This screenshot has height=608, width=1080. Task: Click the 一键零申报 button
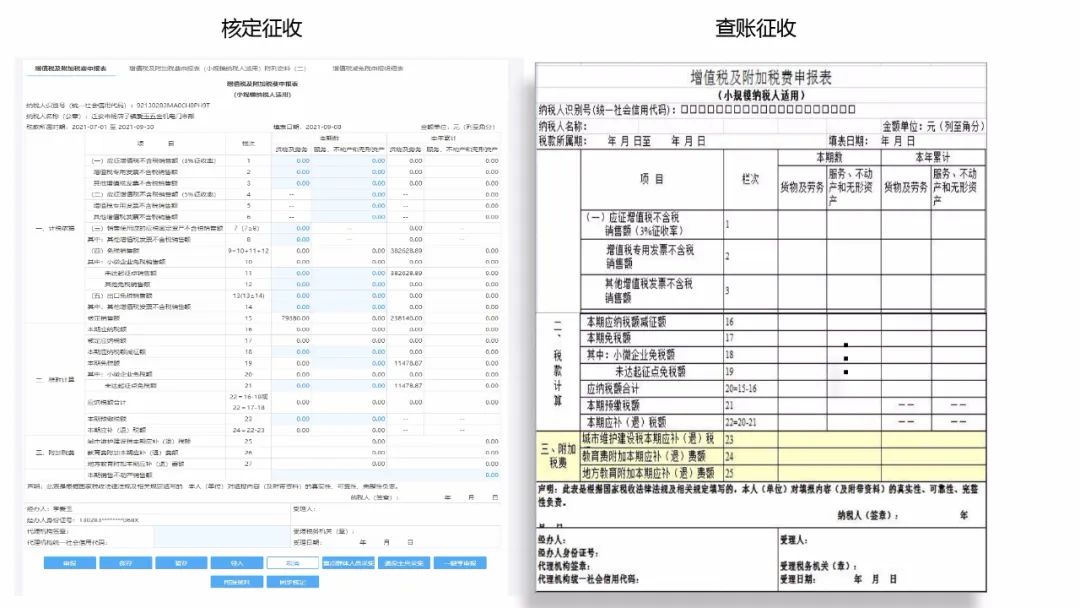pyautogui.click(x=460, y=563)
